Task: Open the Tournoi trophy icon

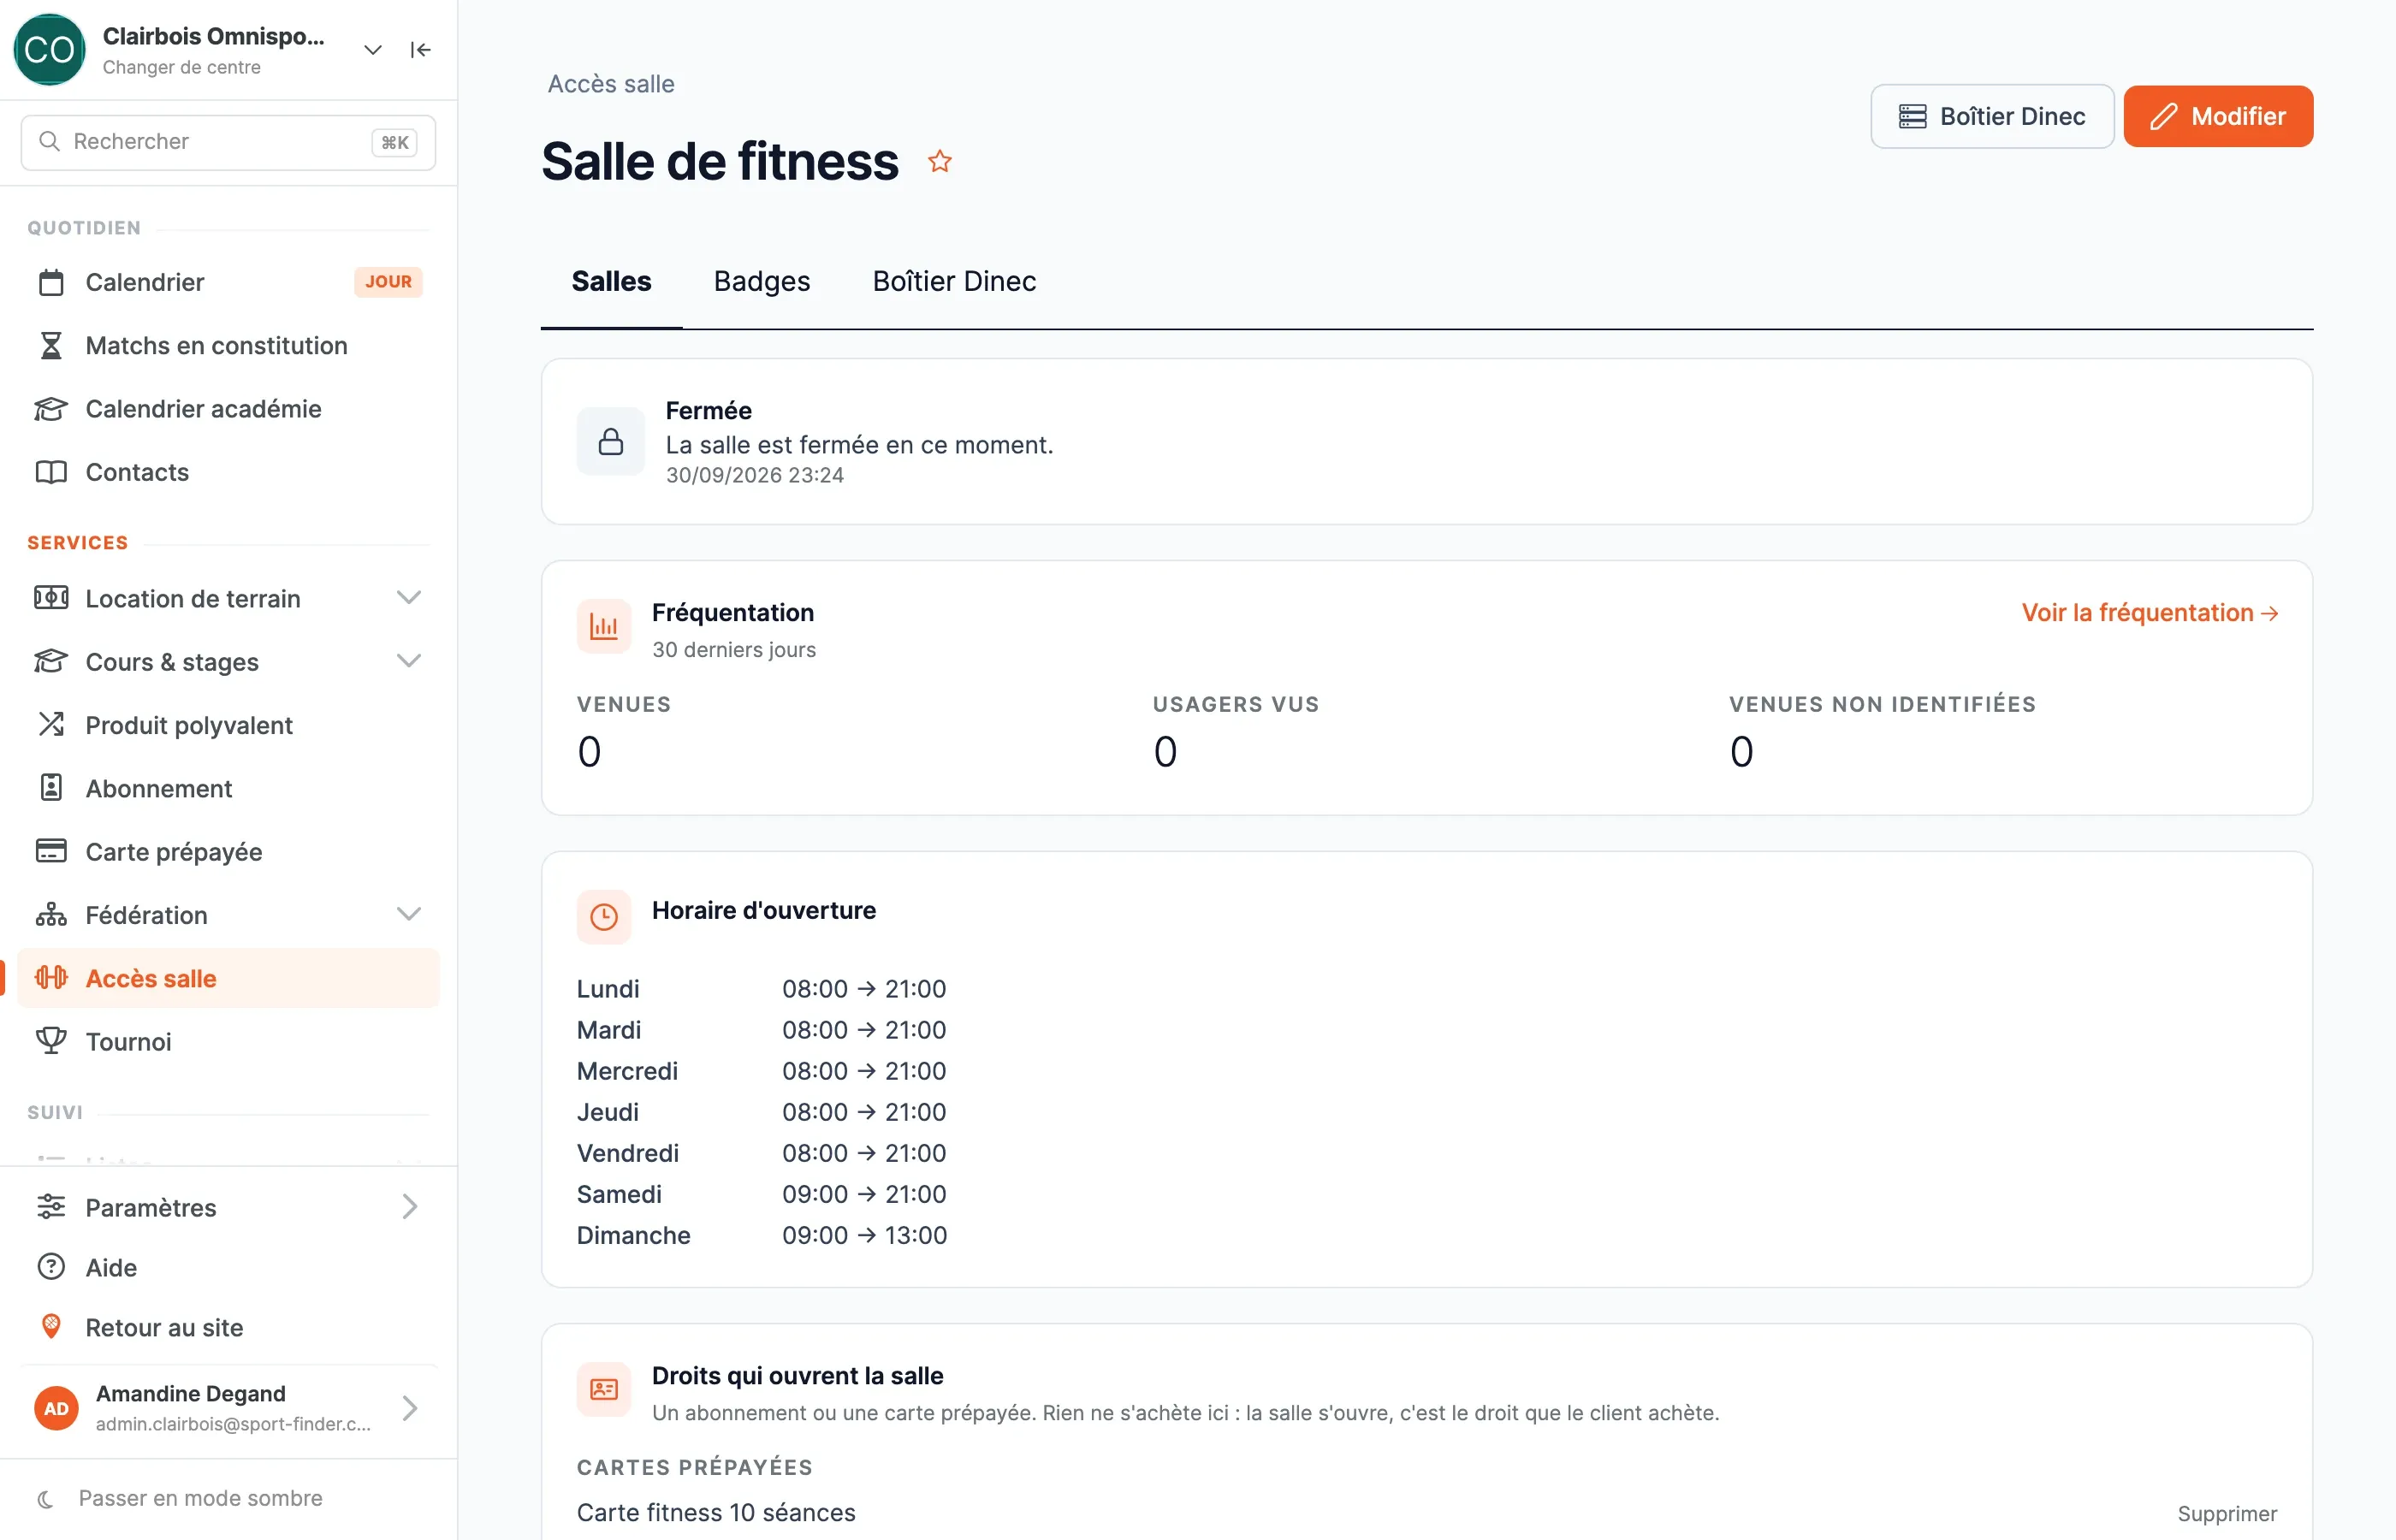Action: click(51, 1041)
